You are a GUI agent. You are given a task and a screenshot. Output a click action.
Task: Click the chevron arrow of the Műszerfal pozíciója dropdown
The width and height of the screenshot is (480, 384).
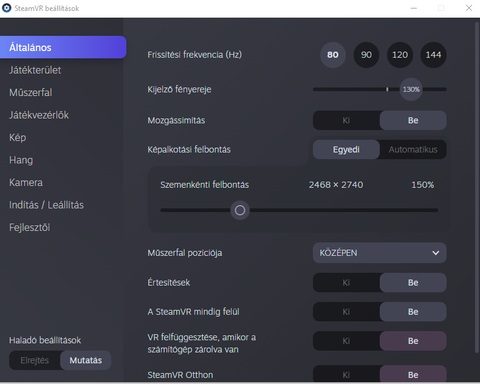pos(436,253)
